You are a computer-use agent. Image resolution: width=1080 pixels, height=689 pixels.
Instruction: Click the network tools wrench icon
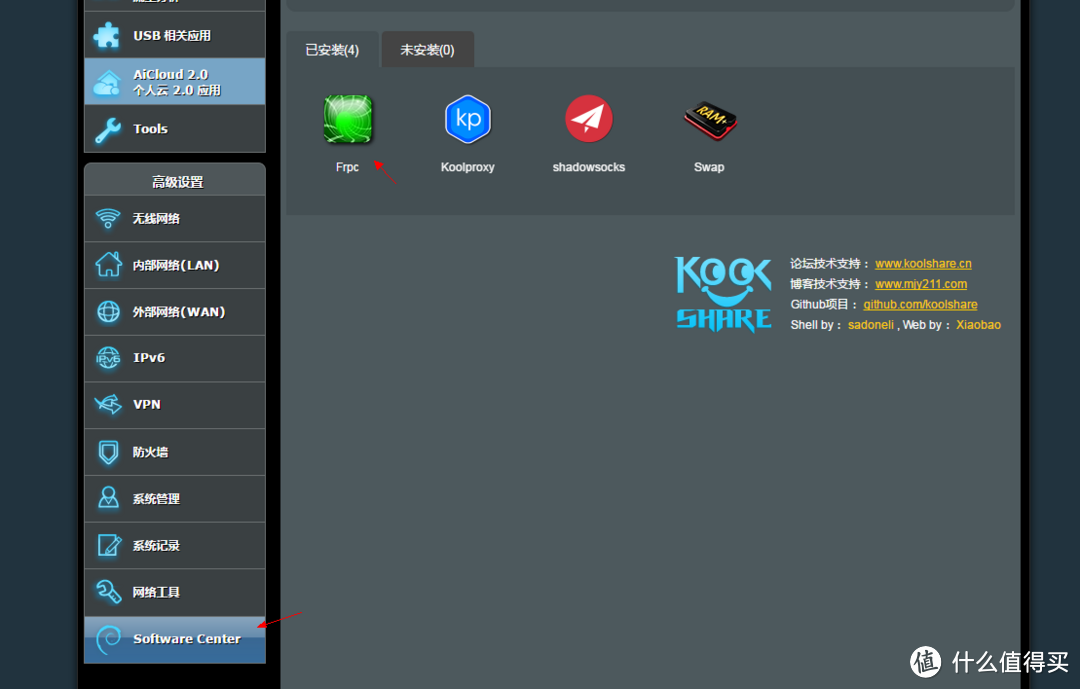[x=109, y=592]
